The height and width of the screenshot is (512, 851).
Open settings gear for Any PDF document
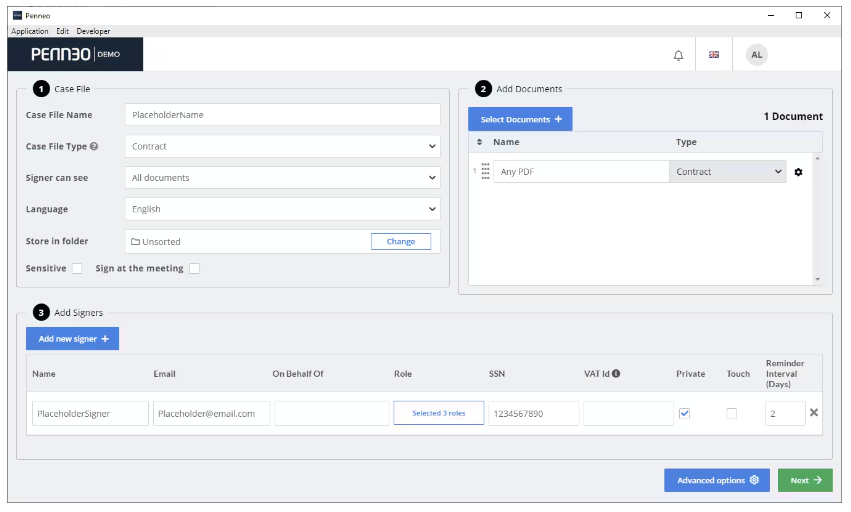798,172
